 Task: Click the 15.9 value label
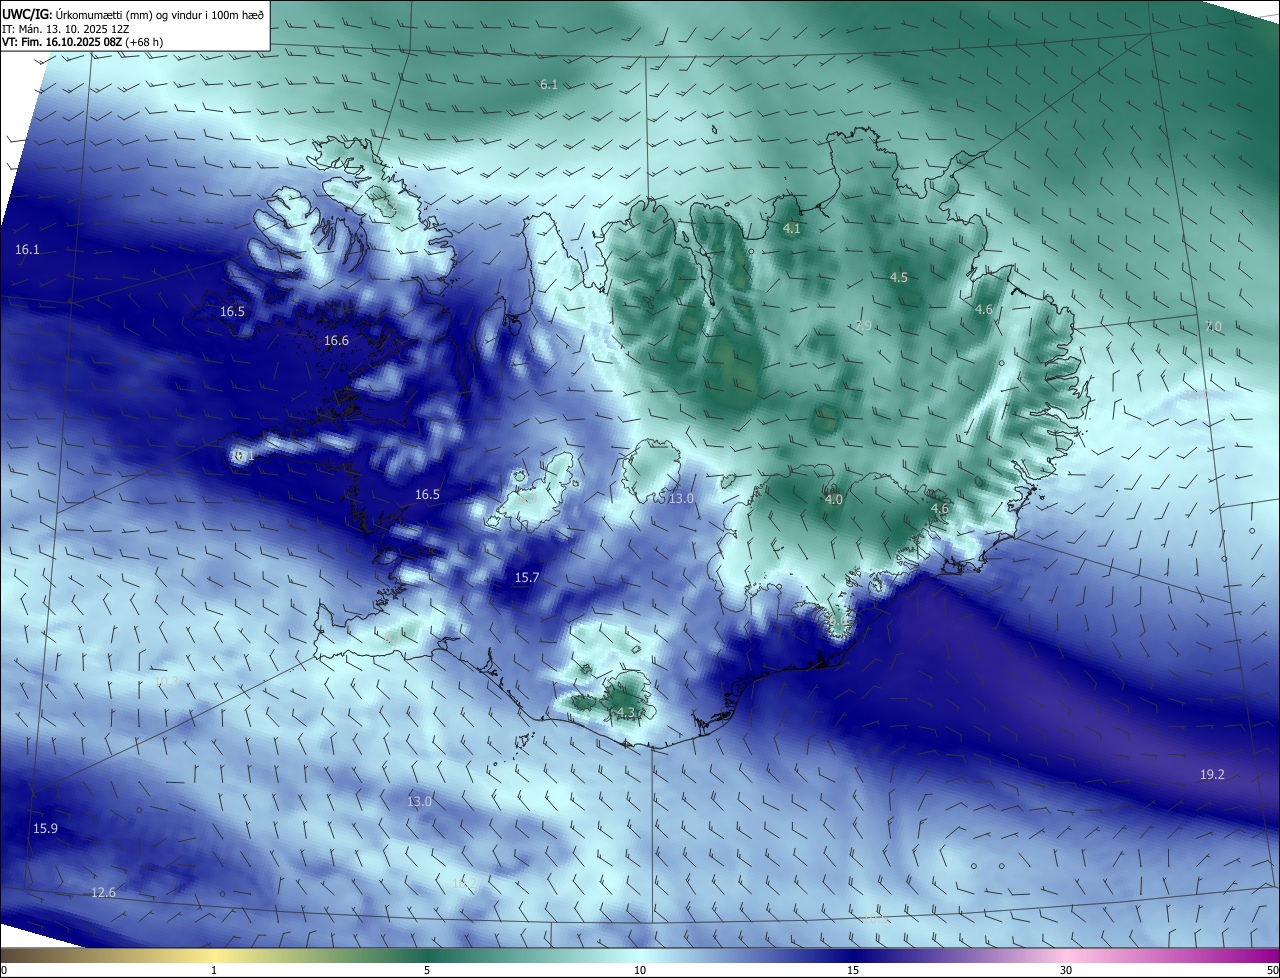pyautogui.click(x=45, y=829)
